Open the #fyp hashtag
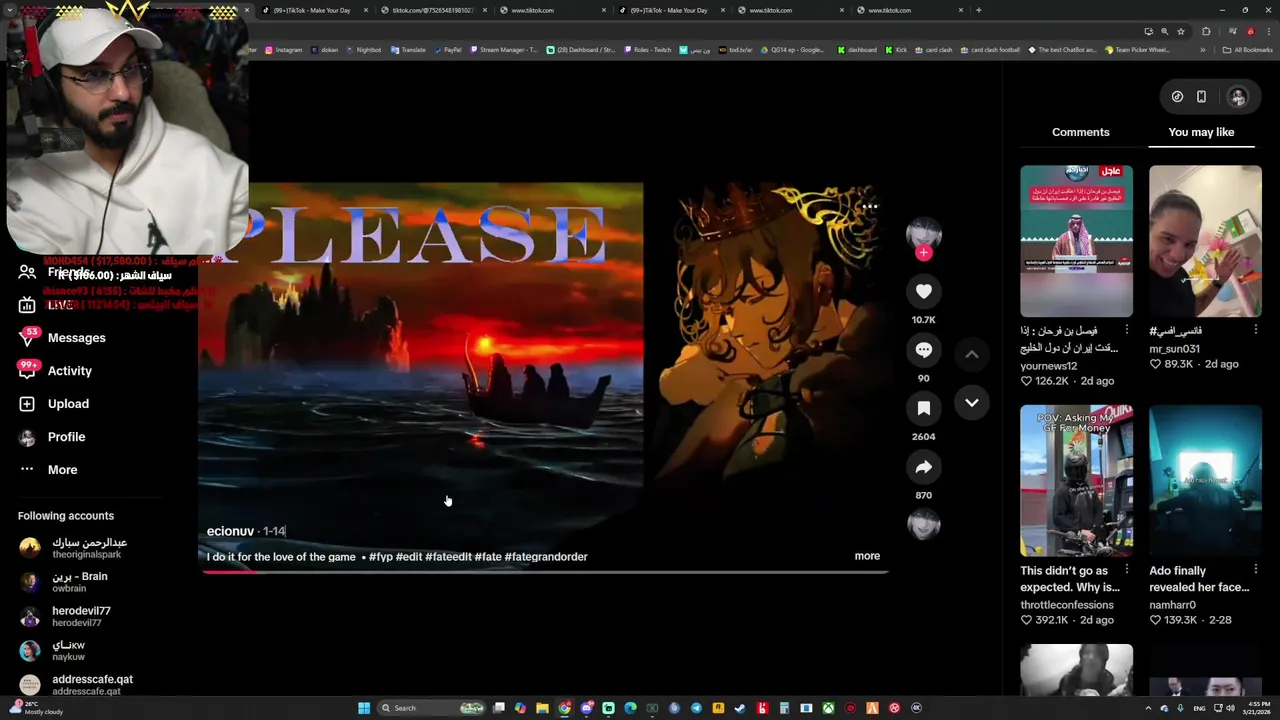The height and width of the screenshot is (720, 1280). tap(381, 557)
